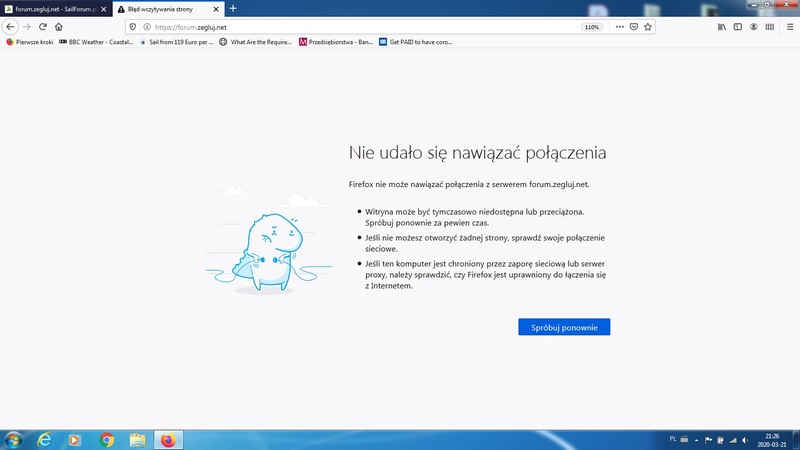This screenshot has height=450, width=800.
Task: Click the Spróbuj ponownie button
Action: pos(564,327)
